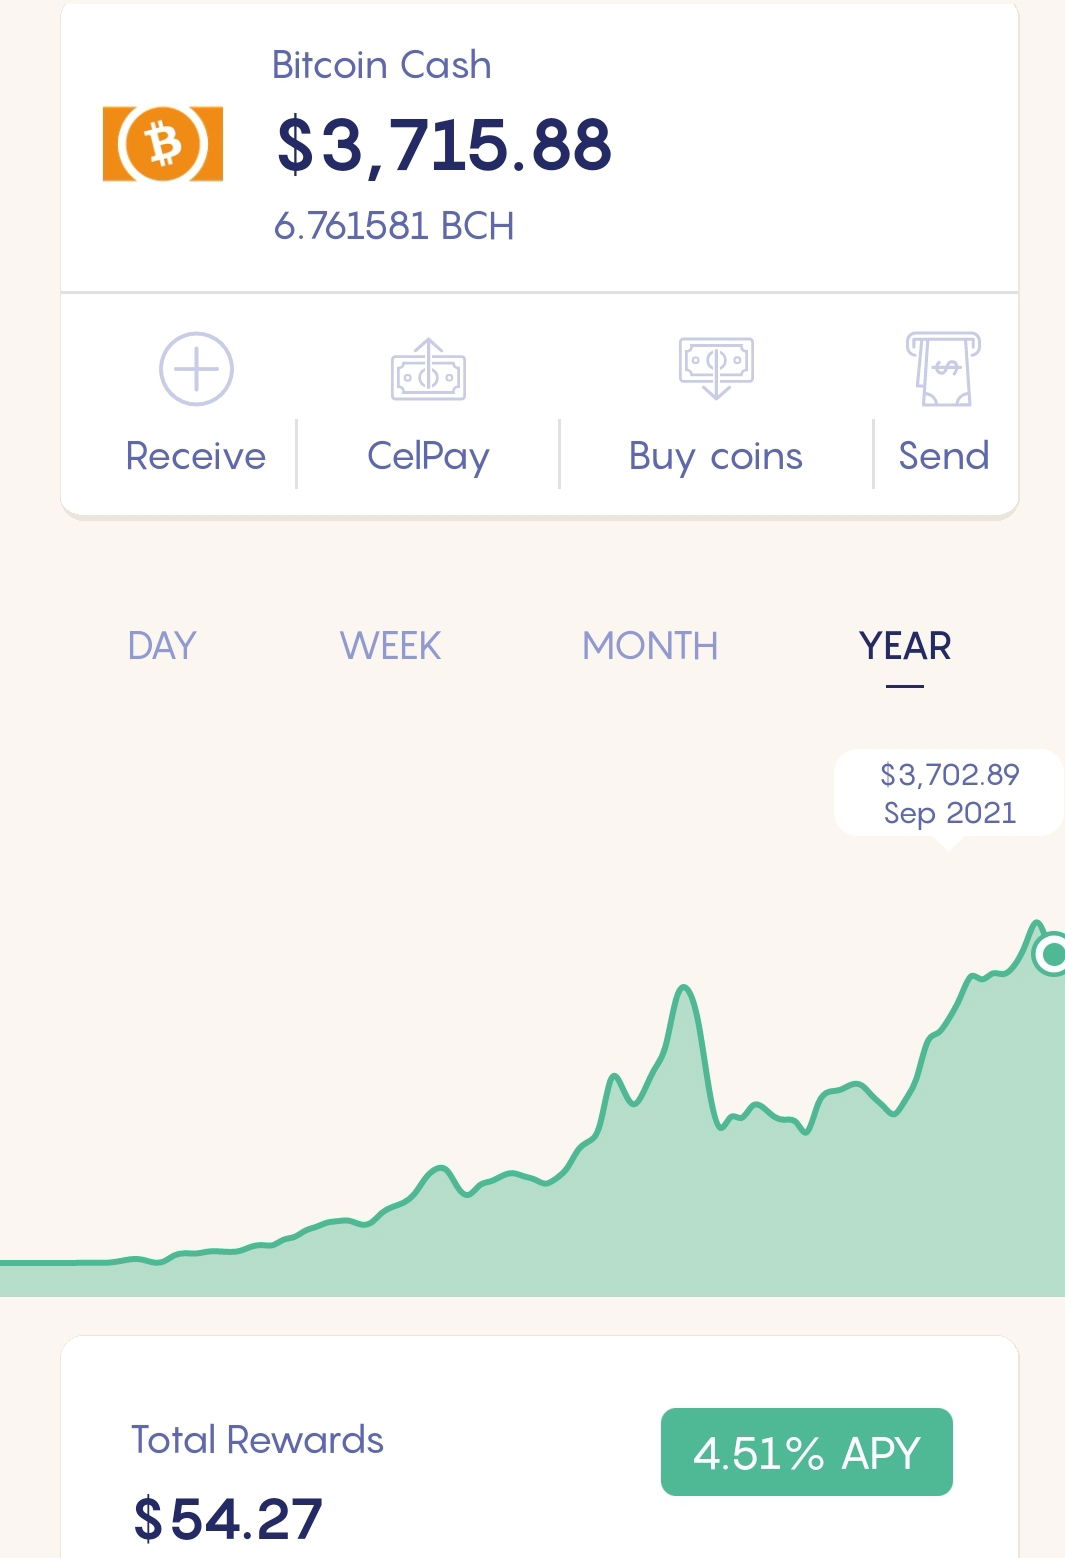Switch chart to MONTH view
Screen dimensions: 1065x1558
650,646
